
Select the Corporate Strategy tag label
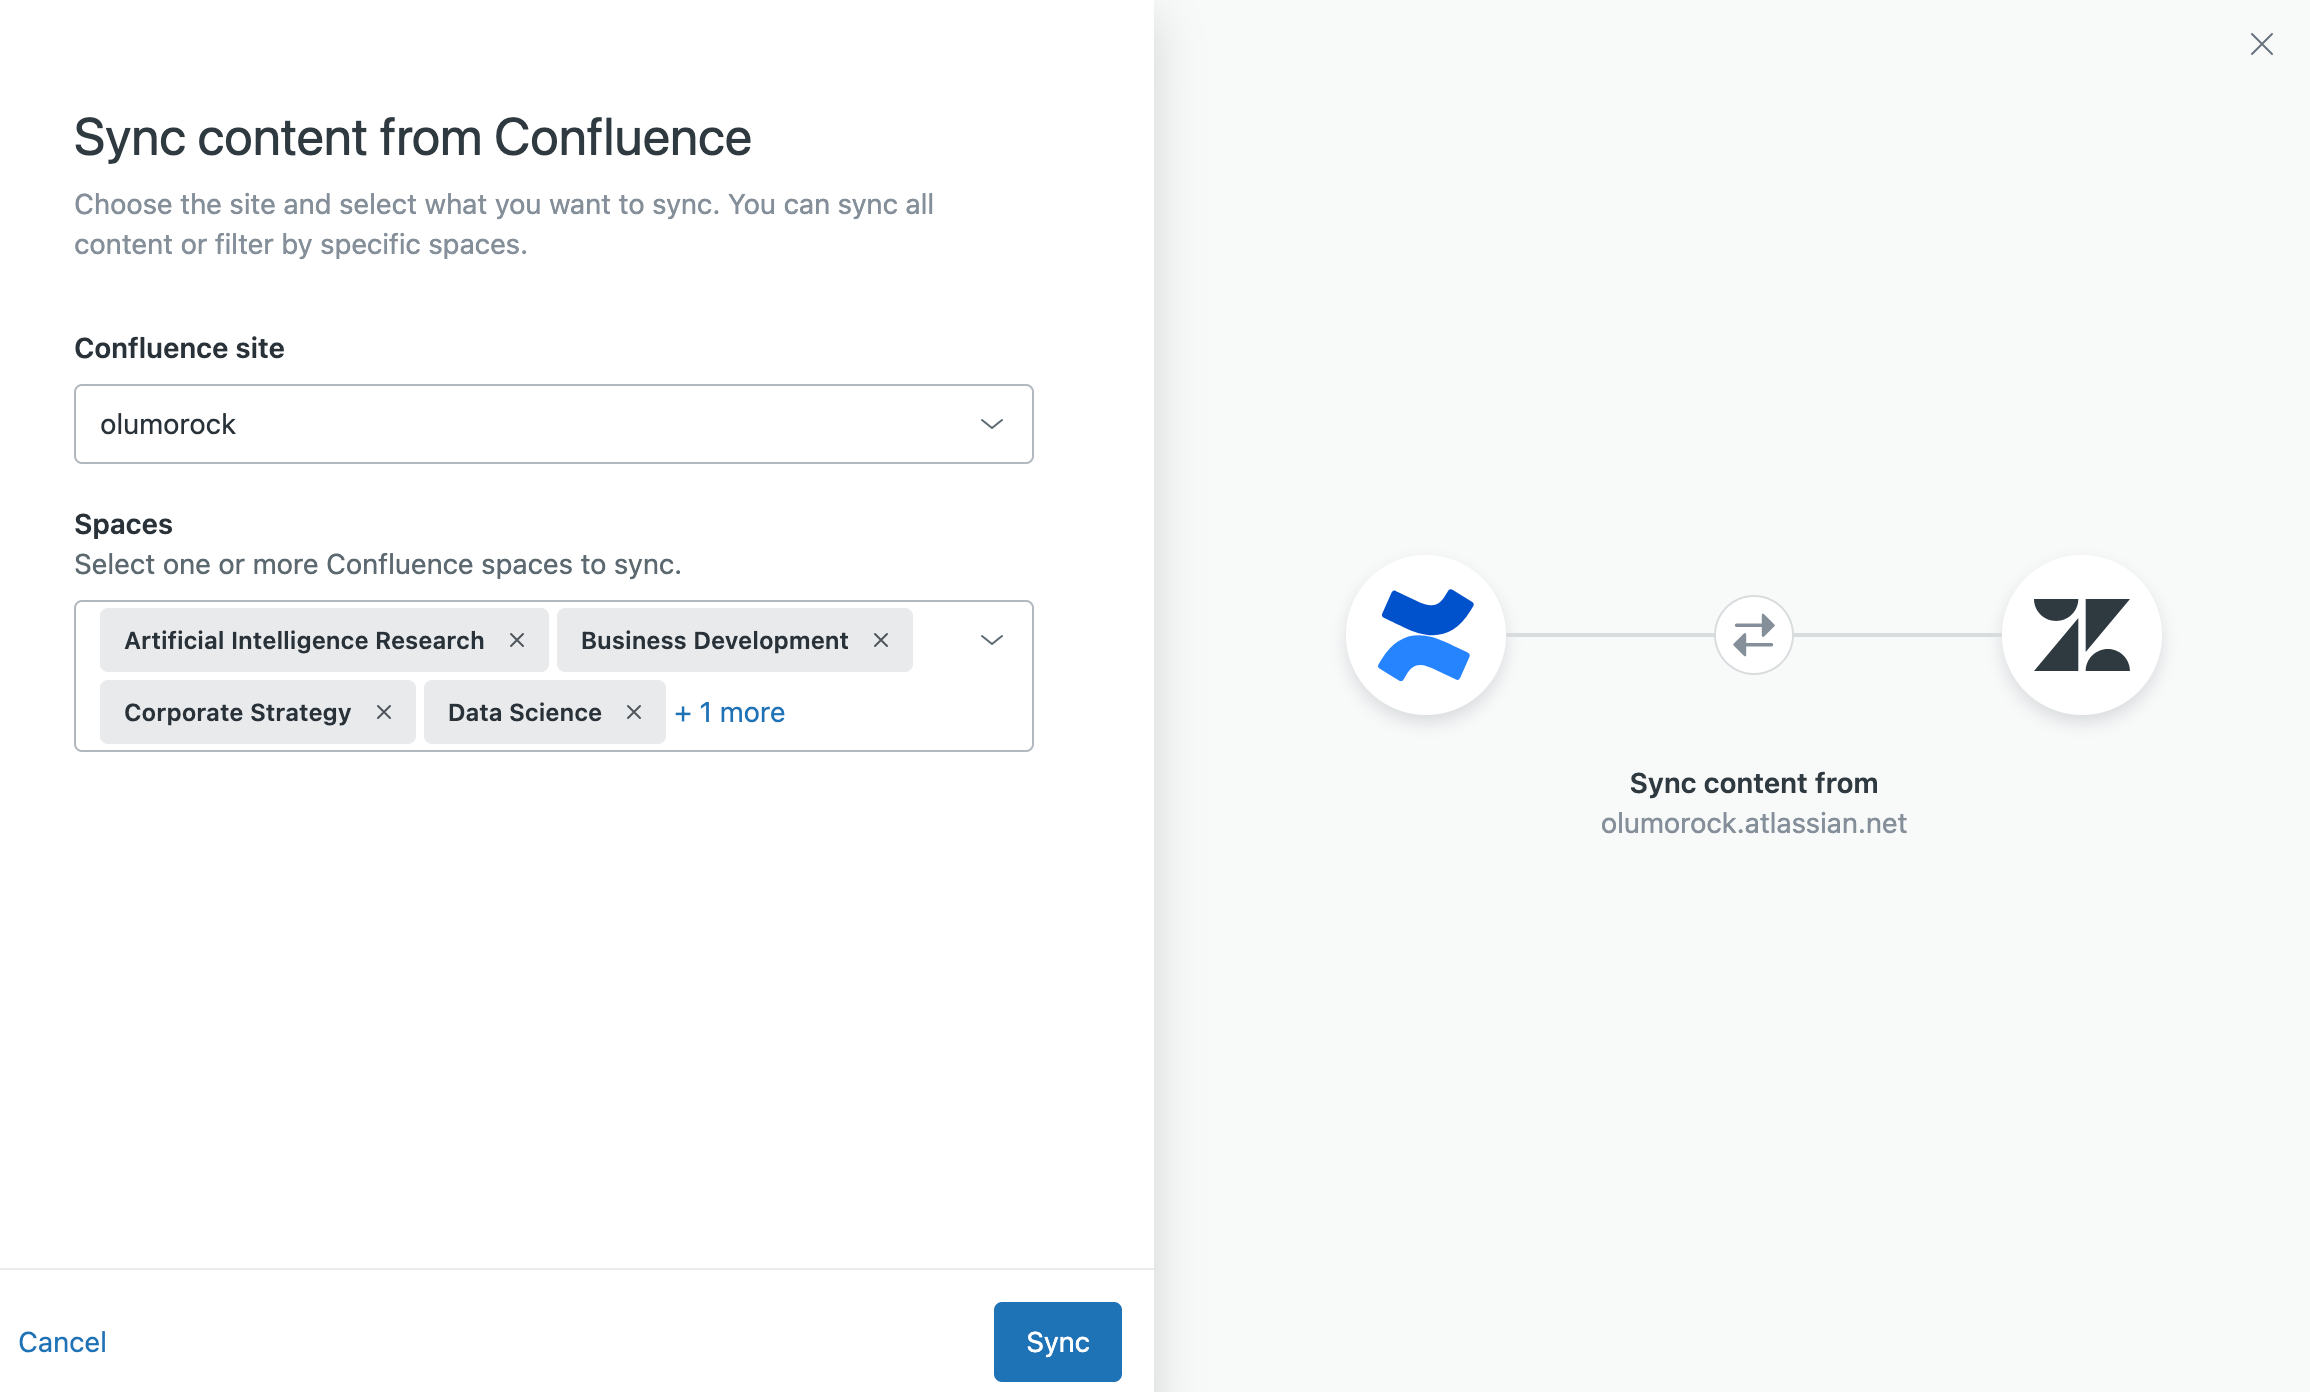pos(237,712)
